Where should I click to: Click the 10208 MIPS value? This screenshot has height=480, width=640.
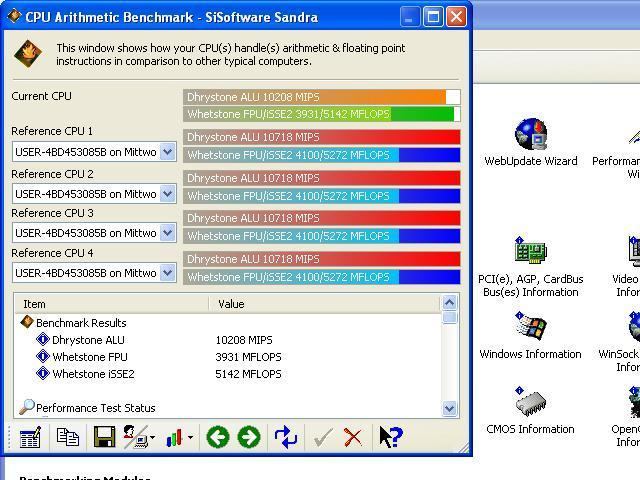pyautogui.click(x=244, y=340)
